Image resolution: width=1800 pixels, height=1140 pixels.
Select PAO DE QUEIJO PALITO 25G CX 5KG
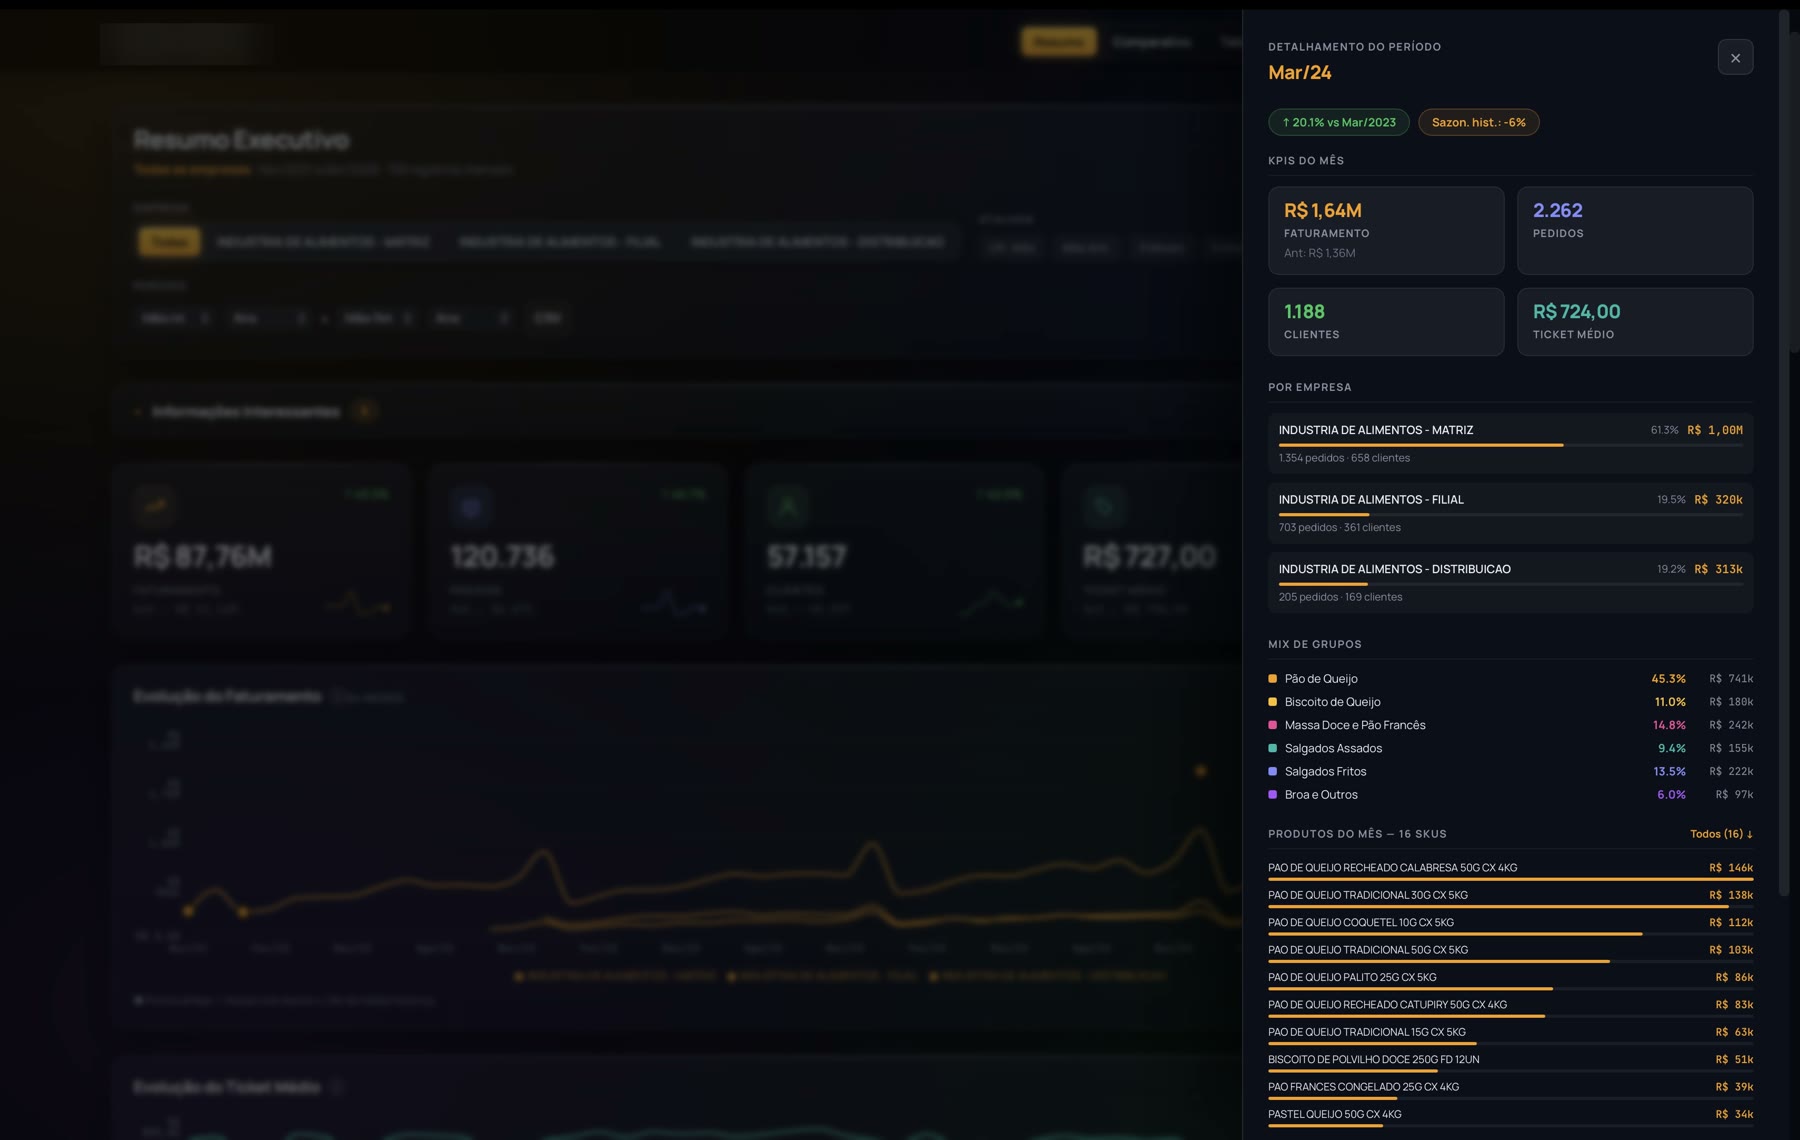coord(1510,980)
